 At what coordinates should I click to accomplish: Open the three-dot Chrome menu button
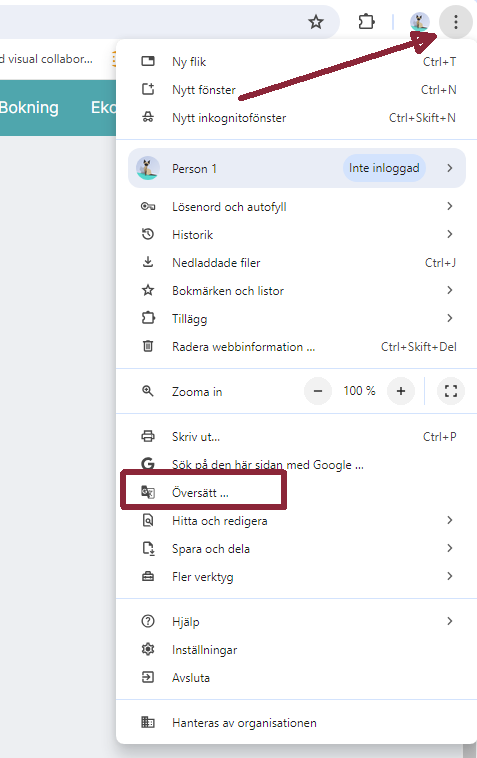456,22
